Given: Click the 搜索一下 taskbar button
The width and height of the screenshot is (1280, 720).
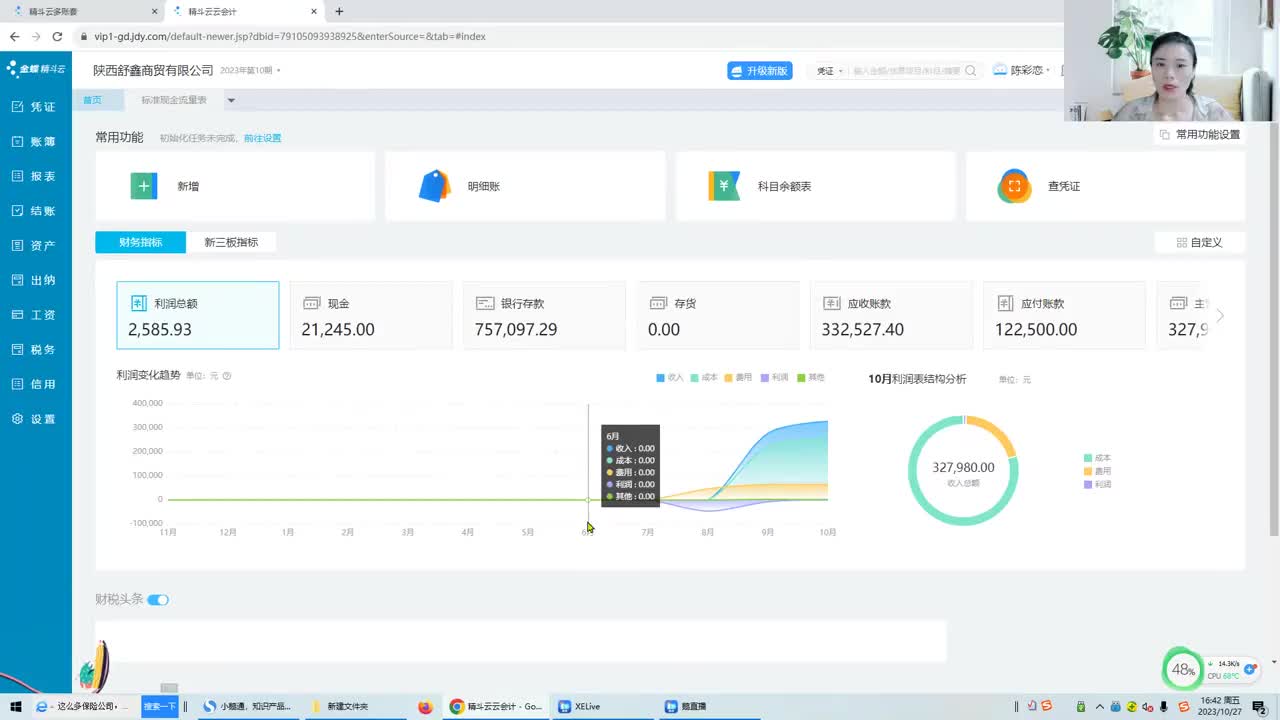Looking at the screenshot, I should point(160,706).
